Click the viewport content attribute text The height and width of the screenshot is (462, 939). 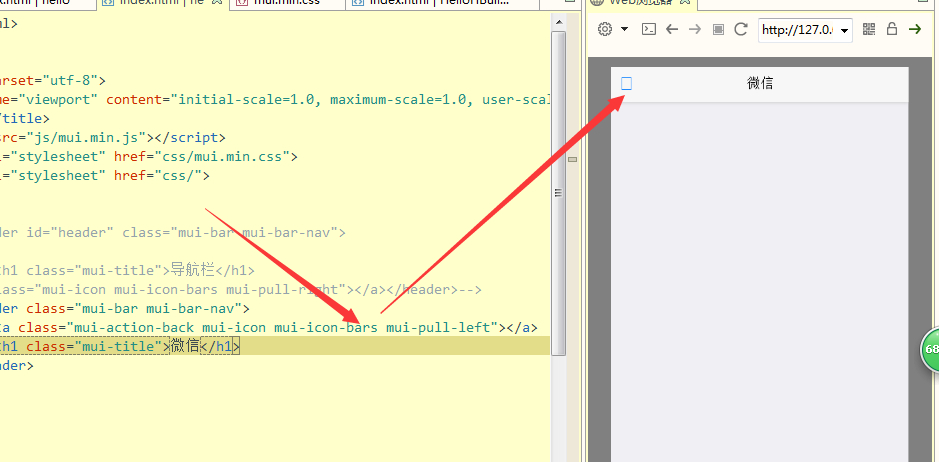[x=328, y=99]
